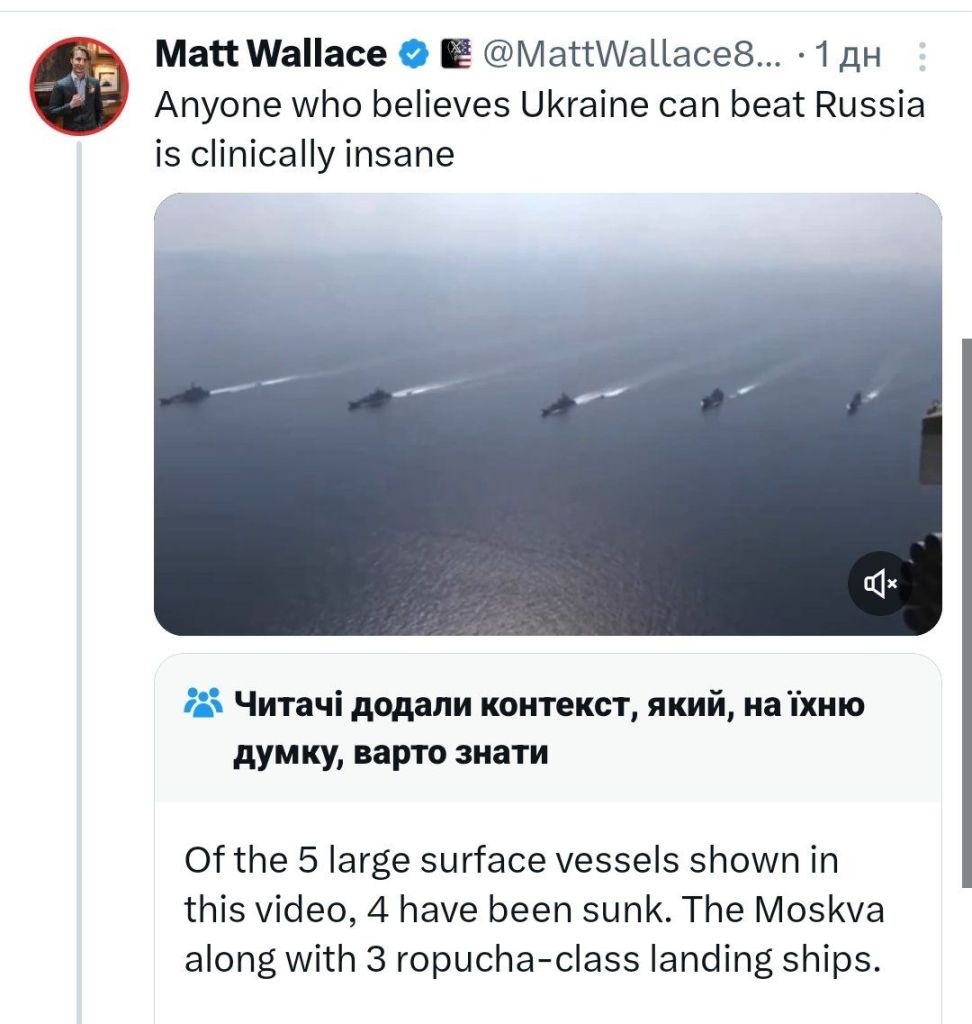
Task: Click the Matt Wallace display name
Action: point(270,54)
